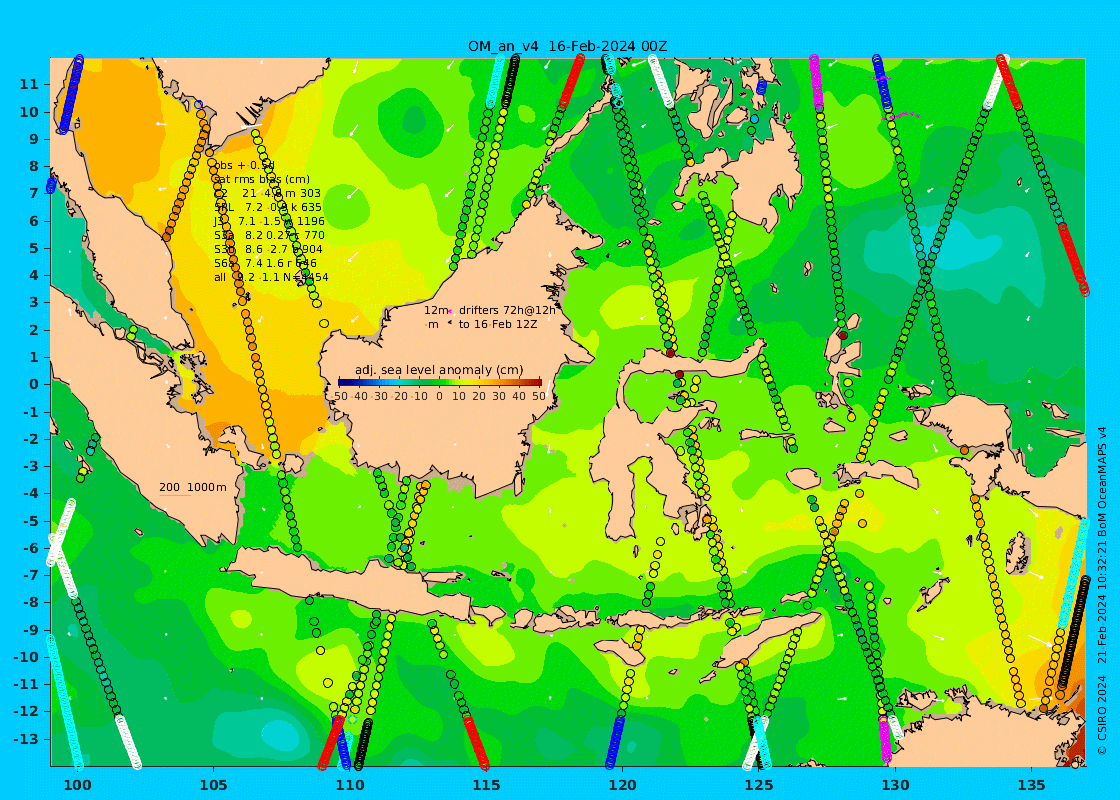The height and width of the screenshot is (800, 1120).
Task: Click the dark red end of the color bar
Action: click(x=537, y=383)
